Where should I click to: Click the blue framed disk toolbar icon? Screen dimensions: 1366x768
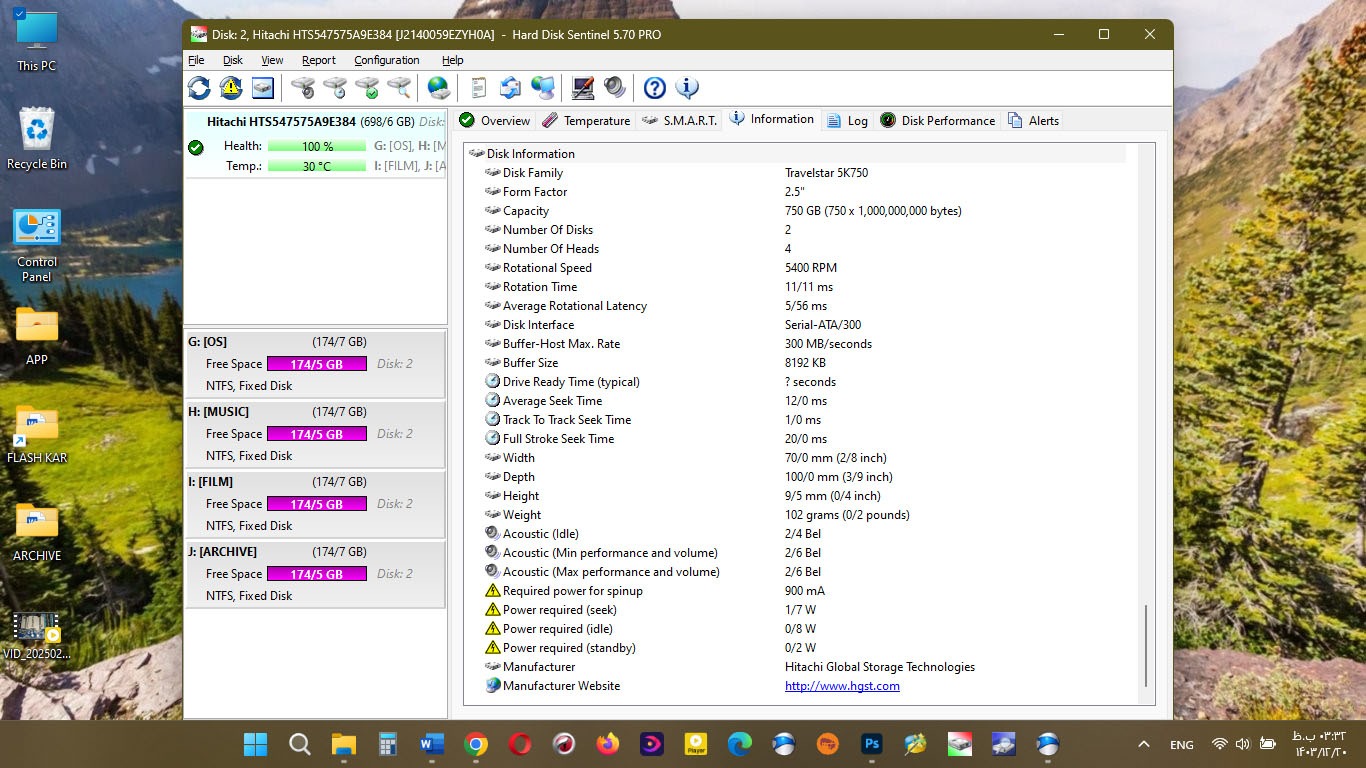coord(263,88)
